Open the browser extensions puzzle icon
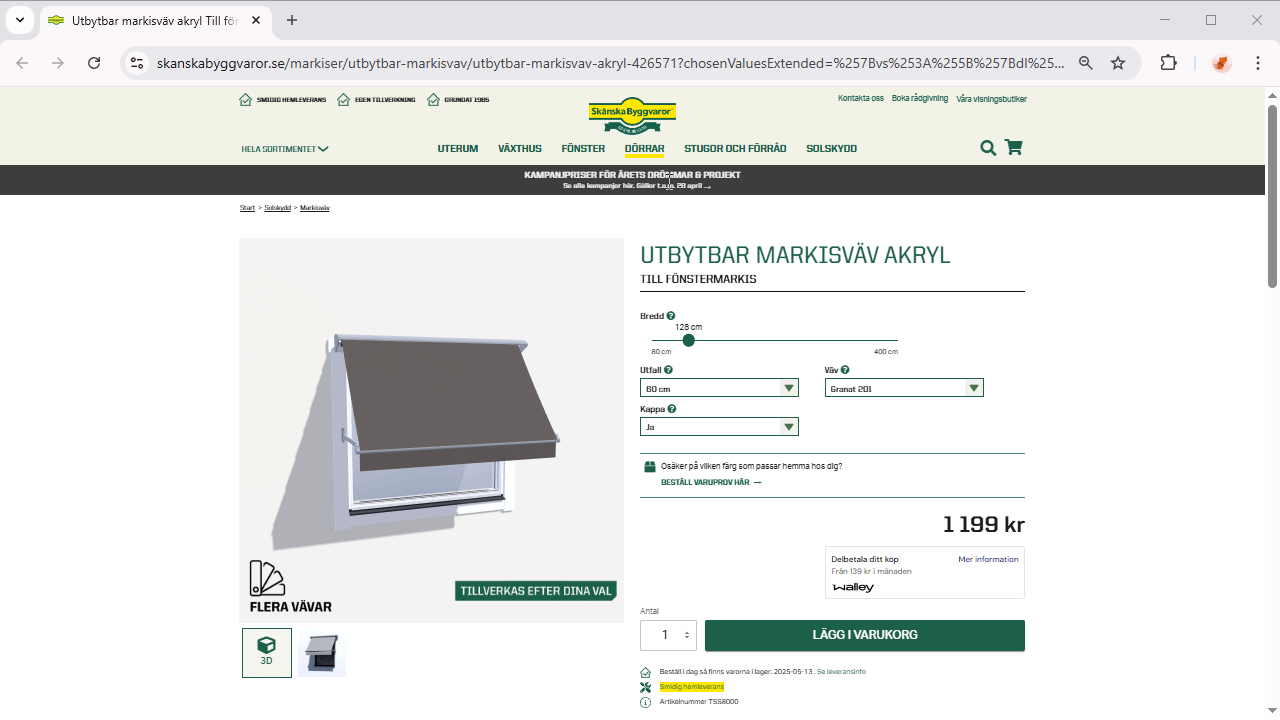Viewport: 1280px width, 720px height. [1168, 63]
